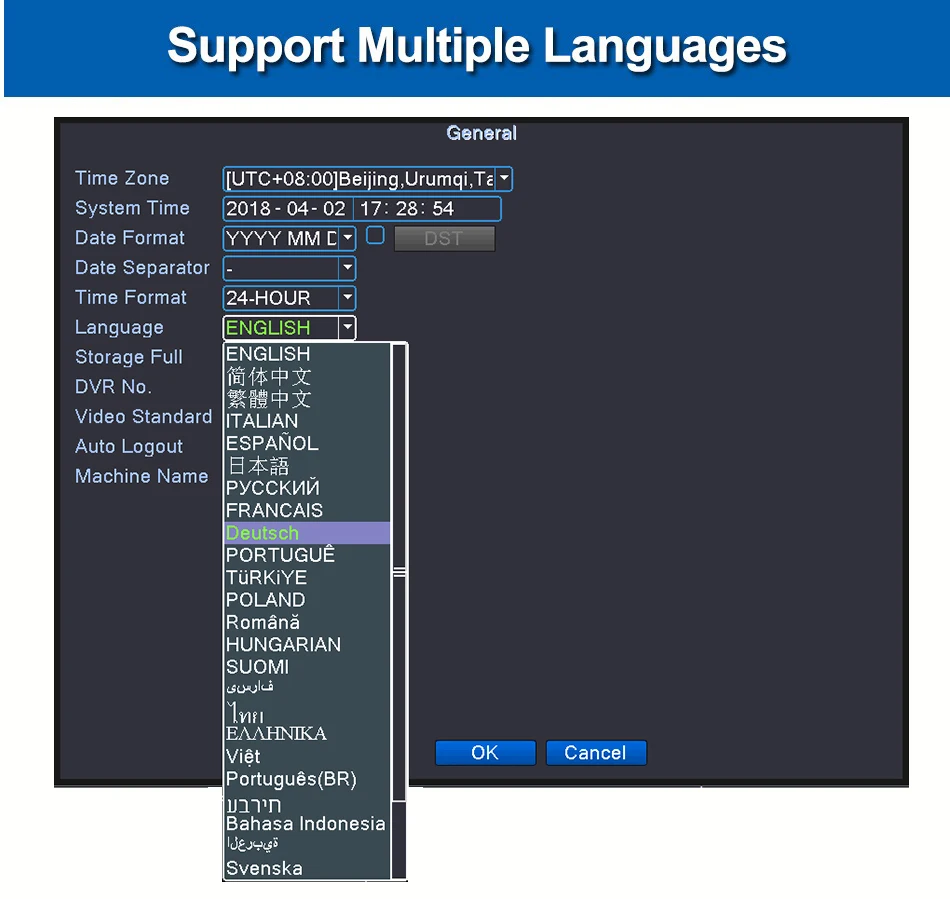Screen dimensions: 950x899
Task: Select ENGLISH in the language list
Action: point(307,354)
